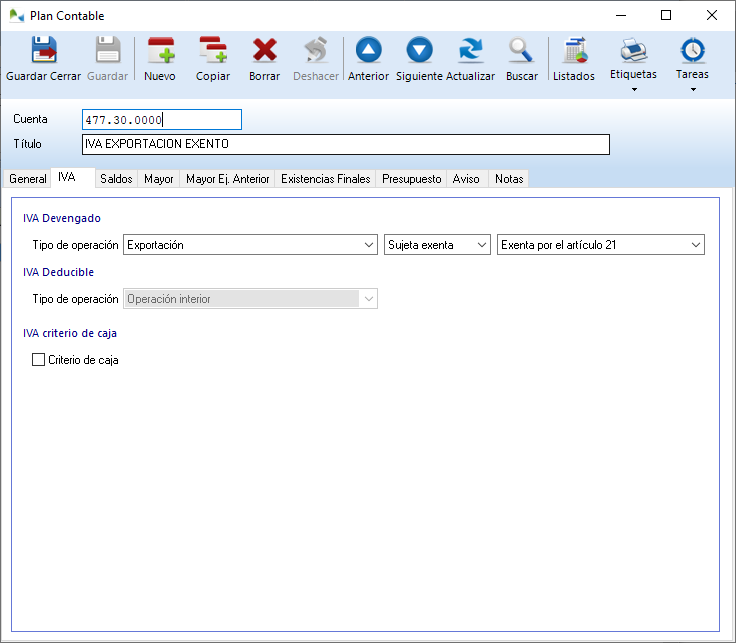Go to previous account with Anterior
Image resolution: width=736 pixels, height=643 pixels.
[368, 49]
